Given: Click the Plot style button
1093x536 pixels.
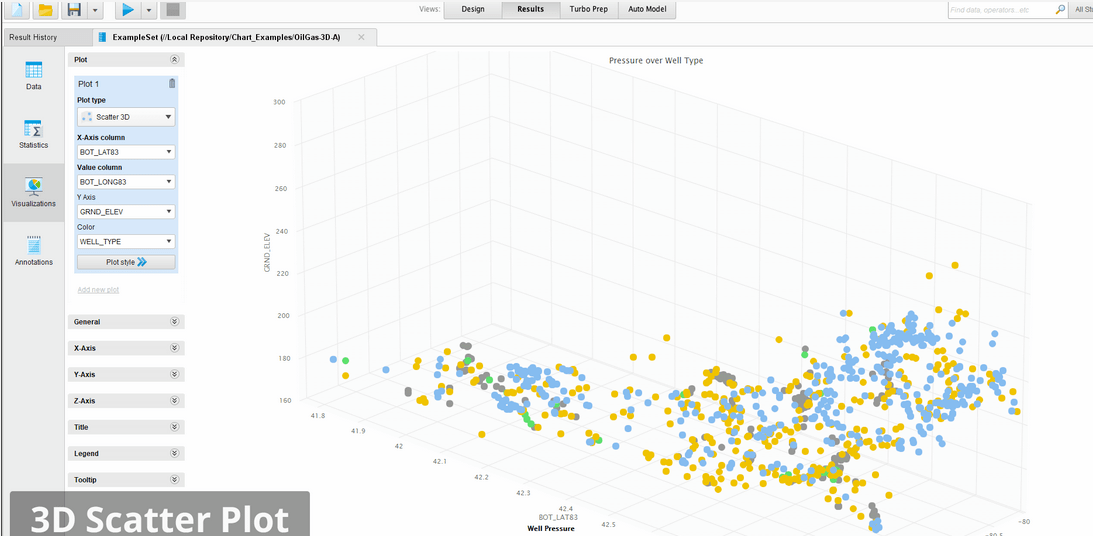Looking at the screenshot, I should click(126, 262).
